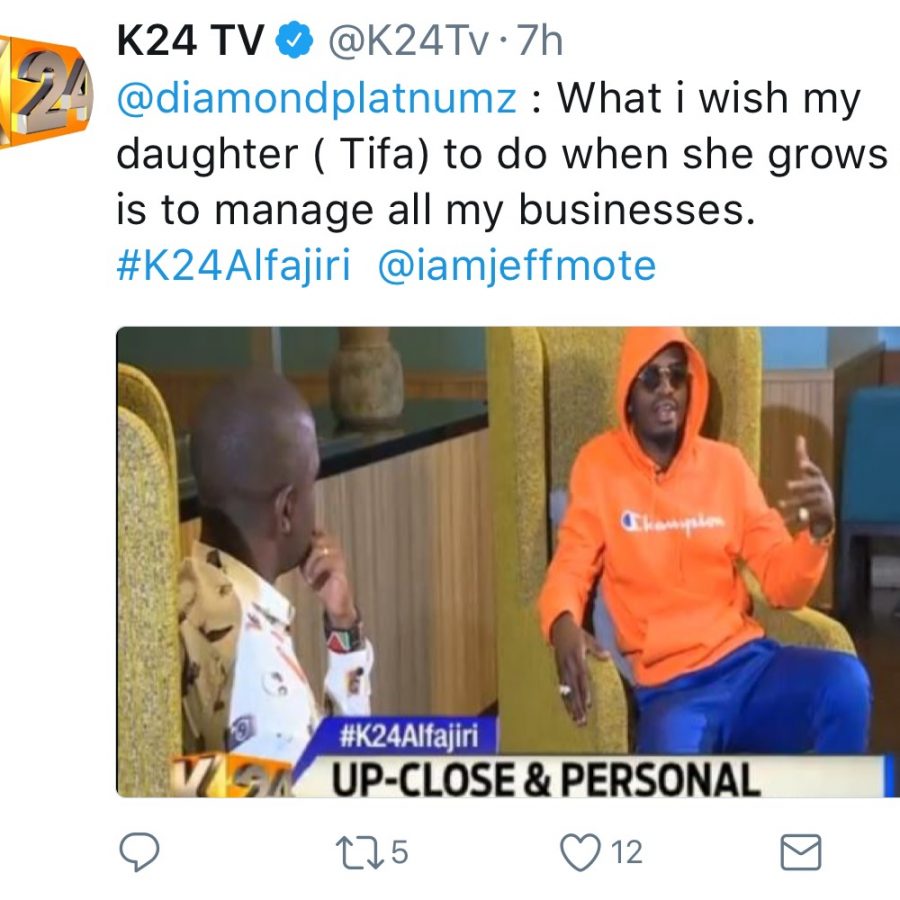The width and height of the screenshot is (900, 900).
Task: Tap the reply speech bubble icon
Action: [x=139, y=852]
